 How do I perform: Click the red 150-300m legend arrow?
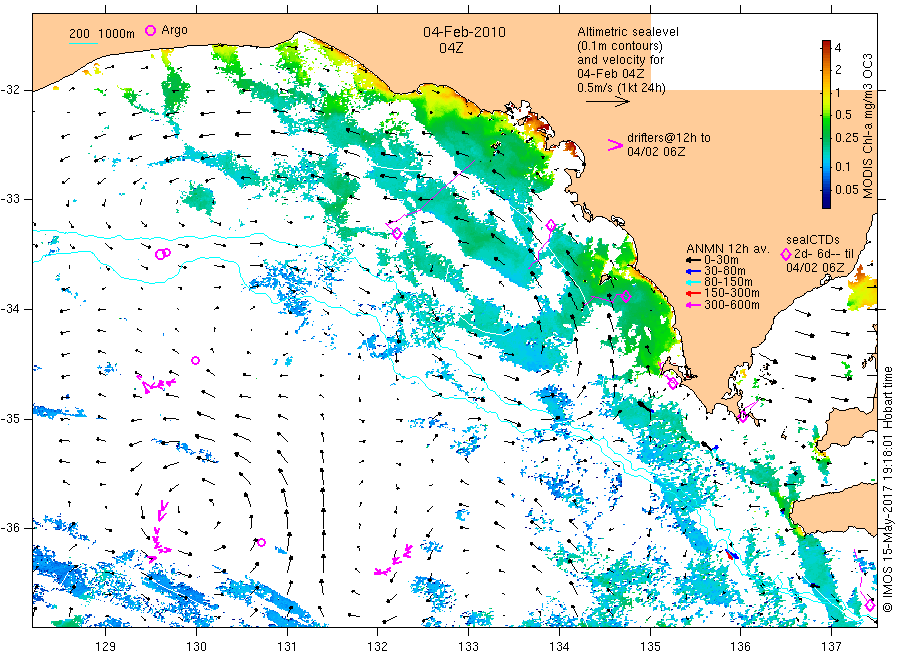pos(693,294)
